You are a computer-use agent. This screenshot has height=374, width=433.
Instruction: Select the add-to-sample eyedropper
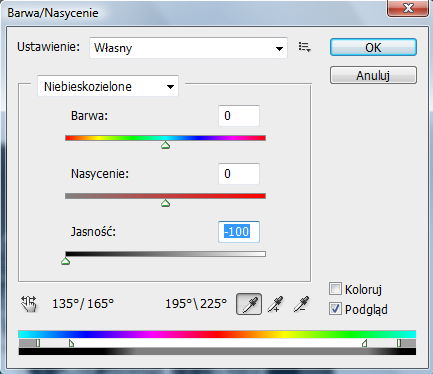pos(275,304)
